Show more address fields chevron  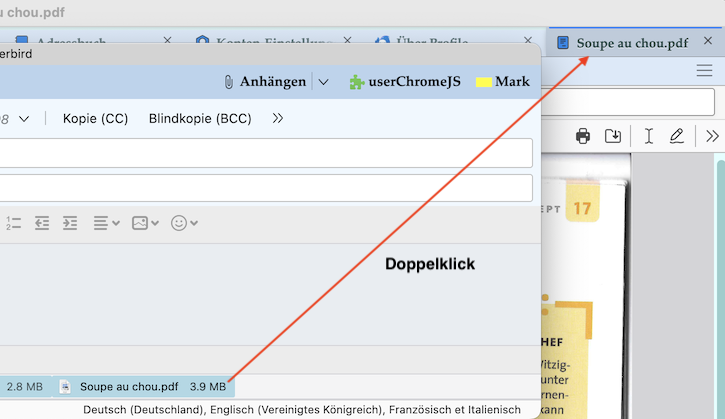coord(277,118)
